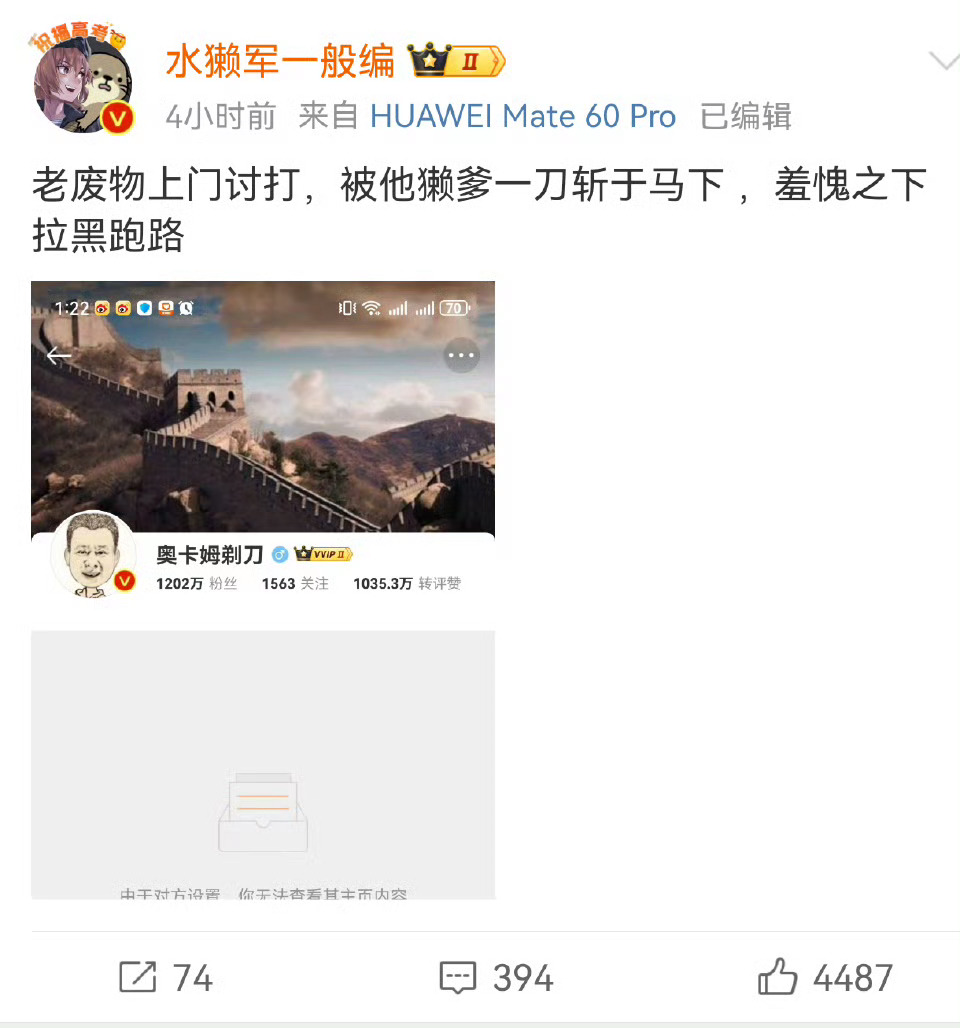Viewport: 960px width, 1028px height.
Task: Click the blue male gender icon
Action: pyautogui.click(x=280, y=555)
